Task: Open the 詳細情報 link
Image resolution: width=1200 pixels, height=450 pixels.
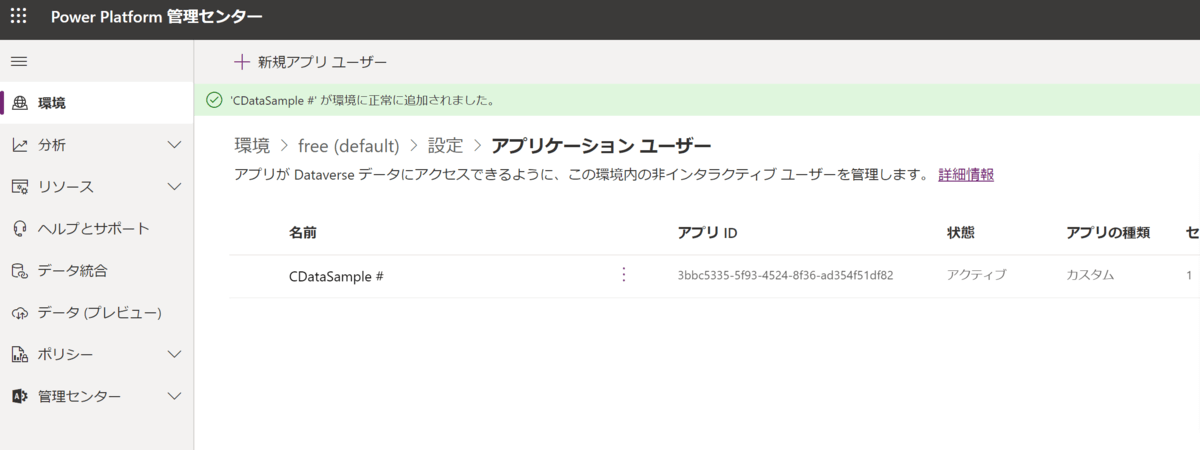Action: [966, 175]
